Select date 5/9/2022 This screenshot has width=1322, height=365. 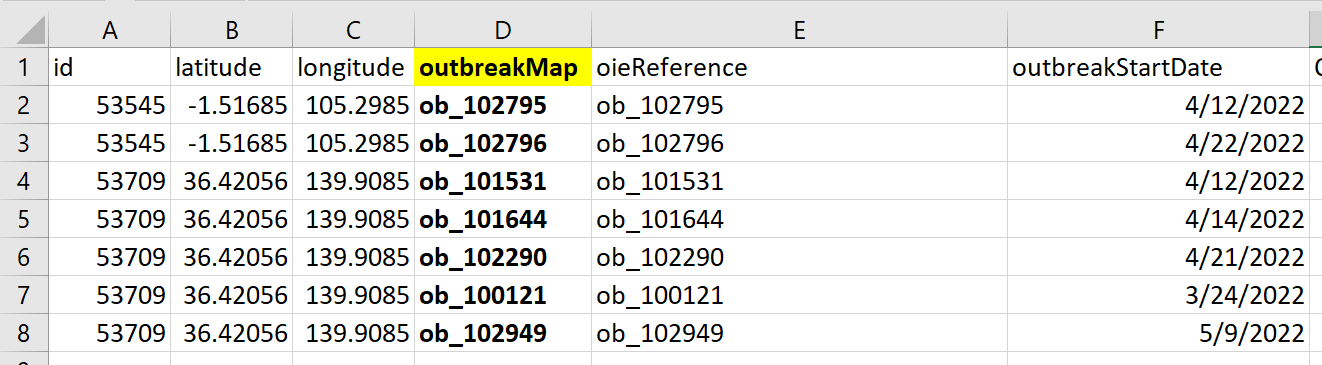point(1158,333)
